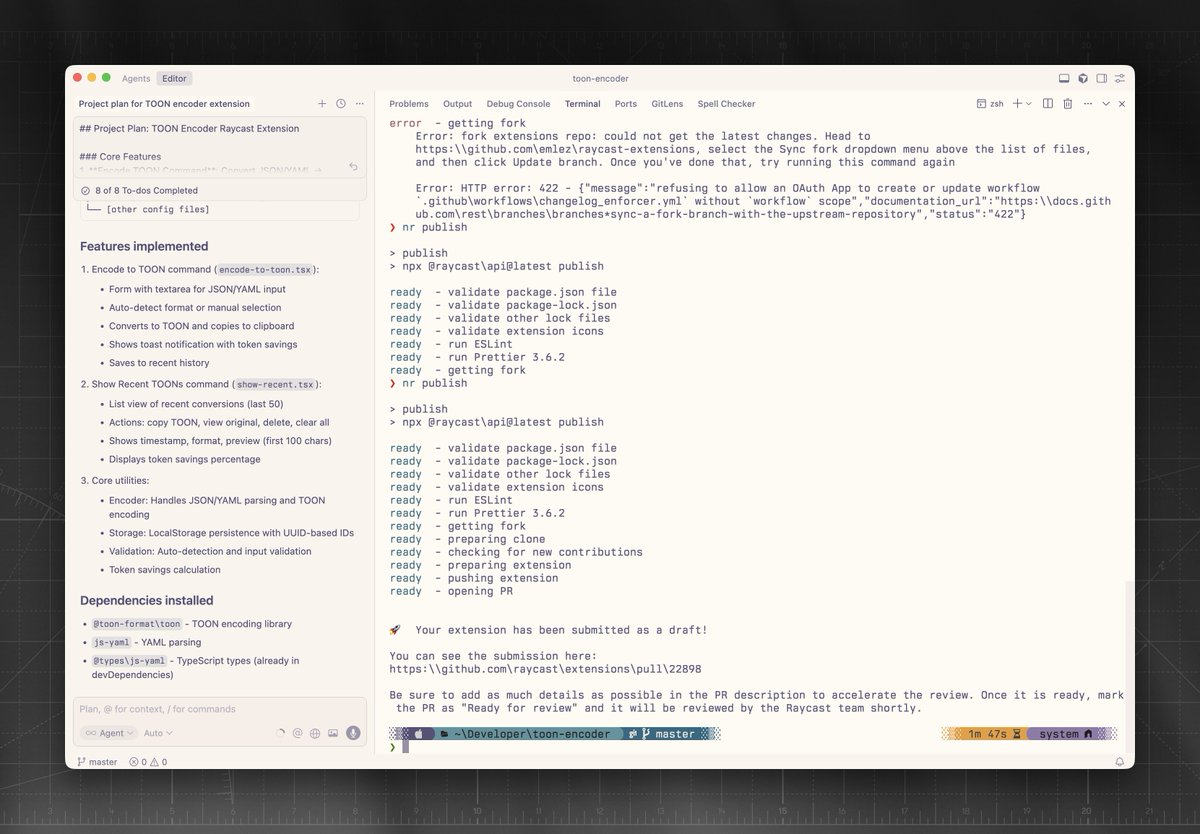Image resolution: width=1200 pixels, height=834 pixels.
Task: Click the zsh terminal shell icon
Action: pyautogui.click(x=982, y=104)
